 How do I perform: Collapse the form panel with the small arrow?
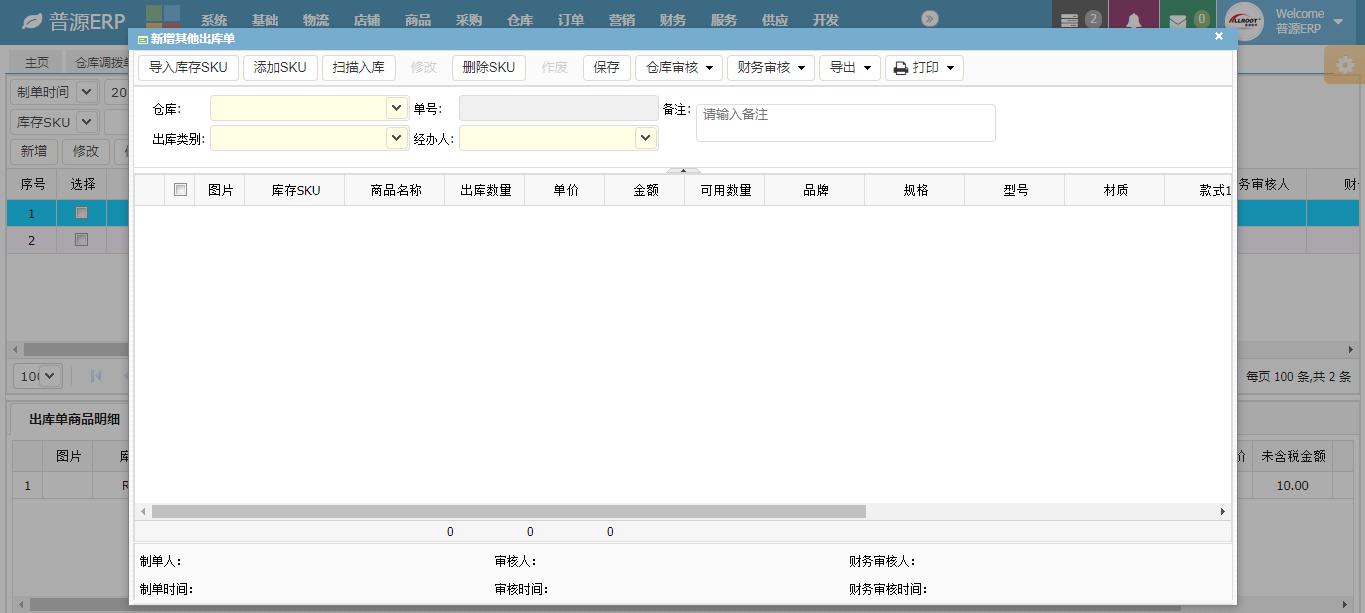tap(683, 171)
